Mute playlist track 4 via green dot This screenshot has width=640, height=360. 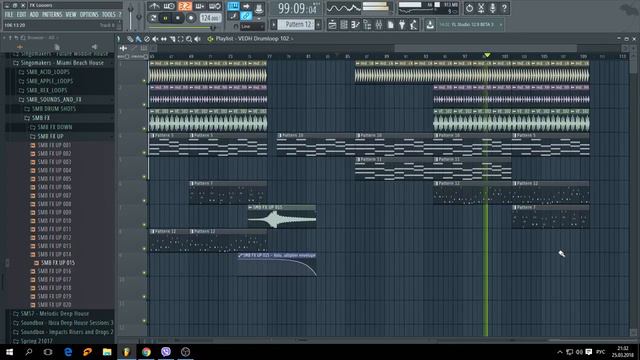[x=144, y=153]
